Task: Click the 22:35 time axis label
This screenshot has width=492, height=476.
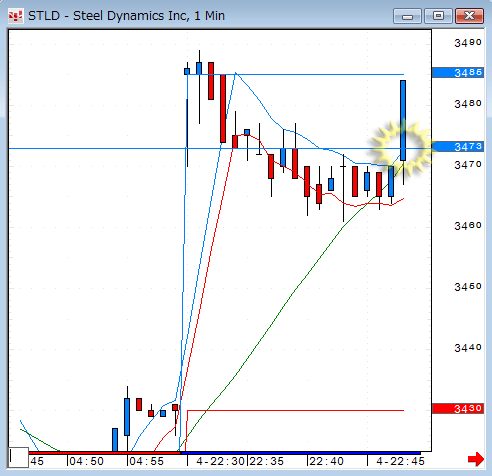Action: pos(266,461)
